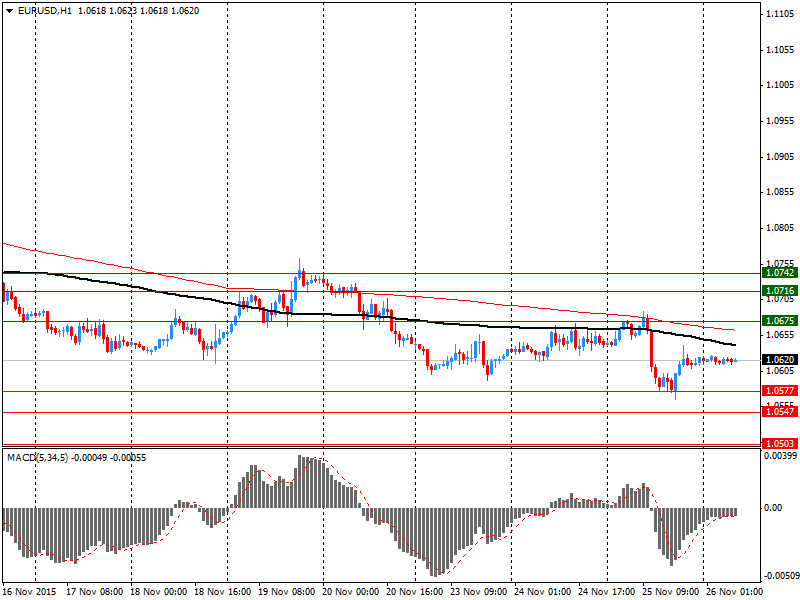Select the red 1.0577 support level label
The width and height of the screenshot is (800, 600).
pyautogui.click(x=778, y=391)
